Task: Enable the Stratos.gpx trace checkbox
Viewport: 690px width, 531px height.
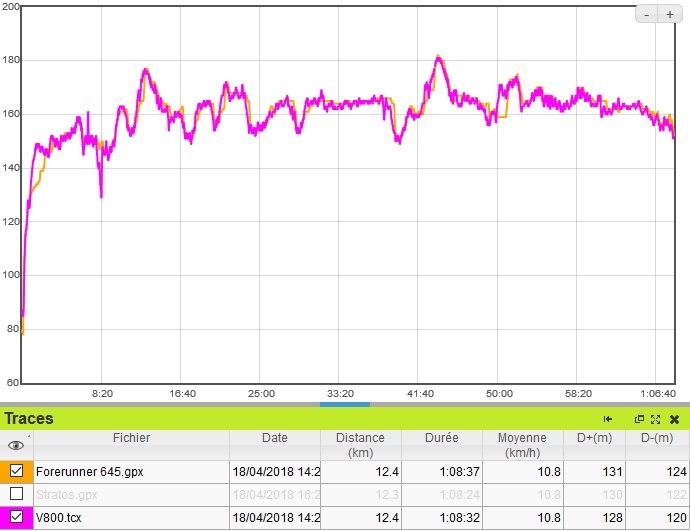Action: (16, 494)
